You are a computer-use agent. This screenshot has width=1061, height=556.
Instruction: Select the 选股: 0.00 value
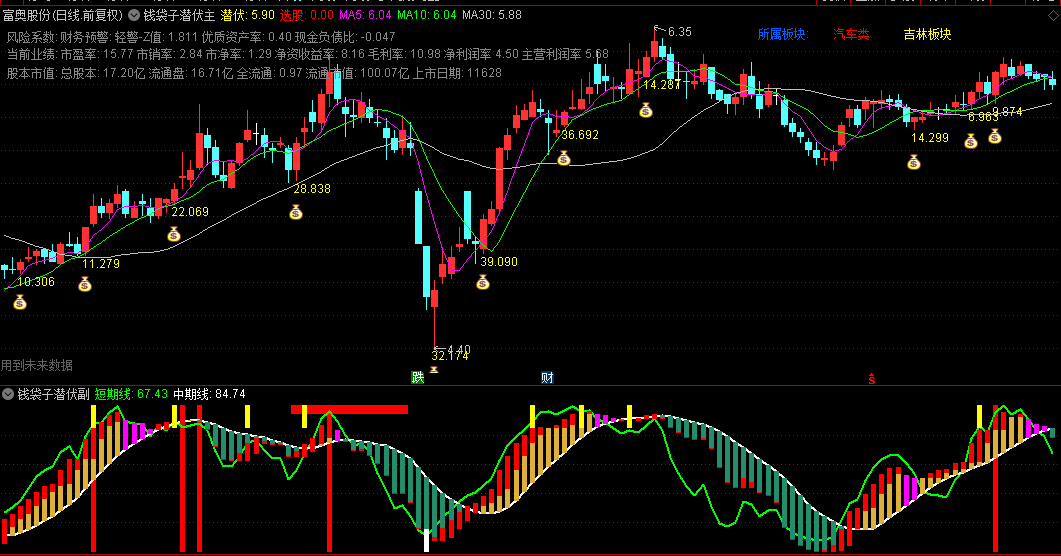307,15
